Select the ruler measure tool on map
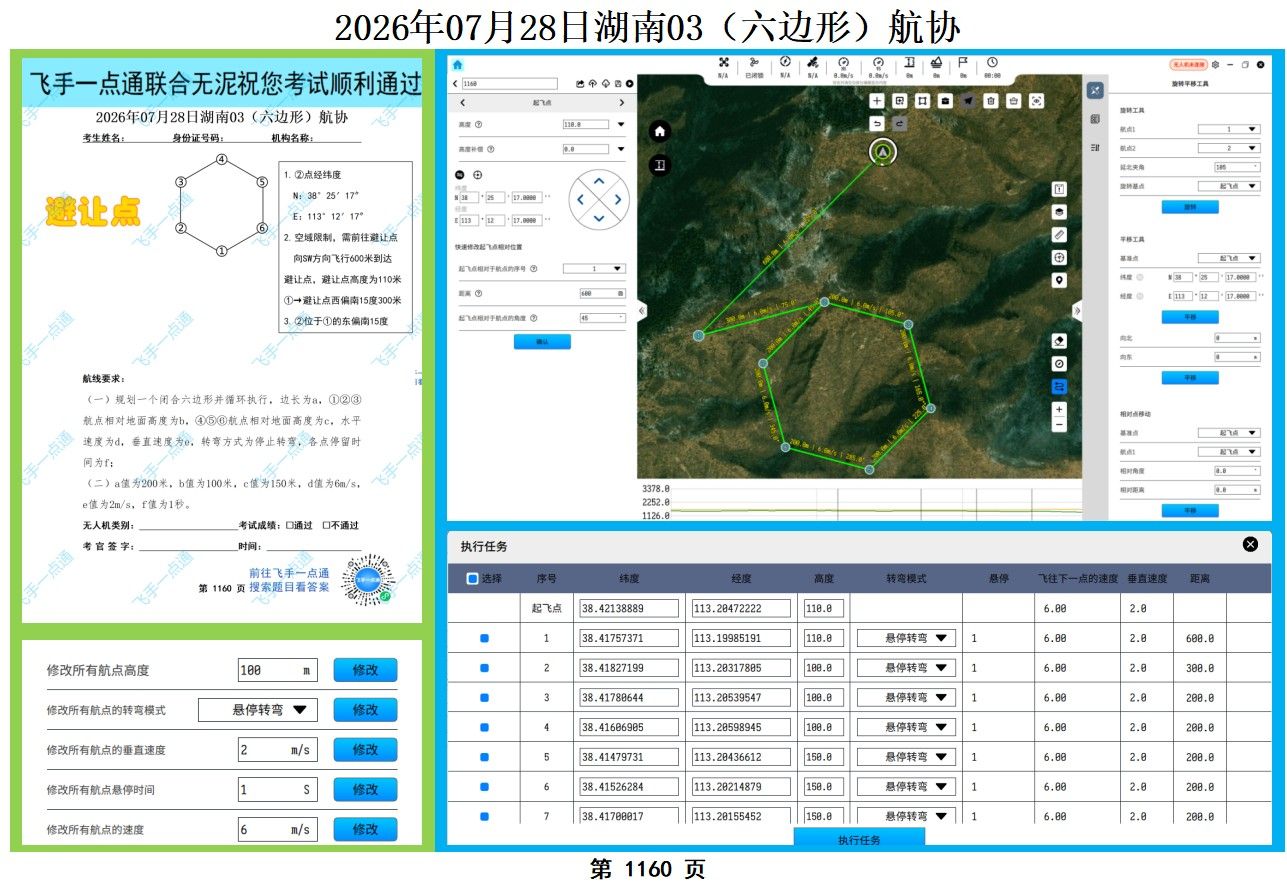This screenshot has height=888, width=1287. 1060,234
